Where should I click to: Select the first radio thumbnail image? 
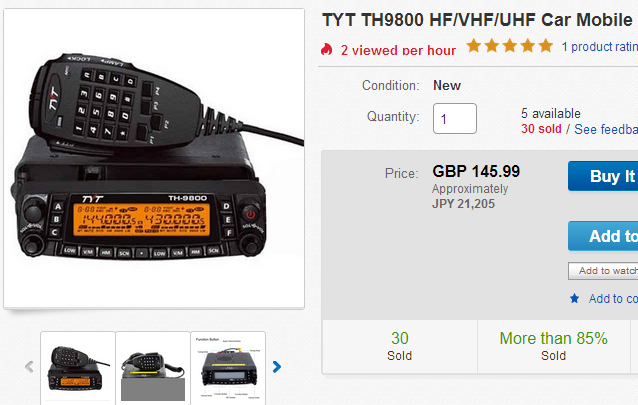(x=78, y=368)
